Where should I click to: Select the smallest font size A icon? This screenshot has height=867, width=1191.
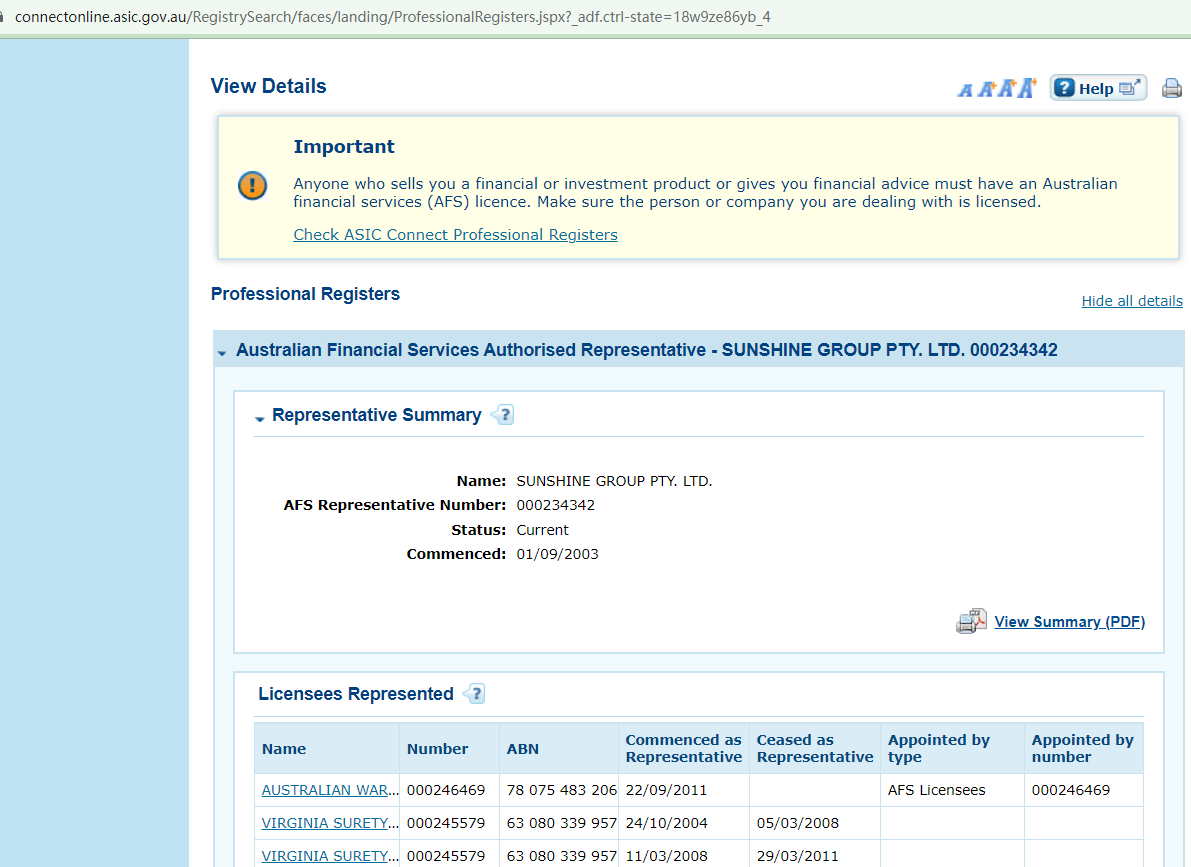(x=965, y=90)
